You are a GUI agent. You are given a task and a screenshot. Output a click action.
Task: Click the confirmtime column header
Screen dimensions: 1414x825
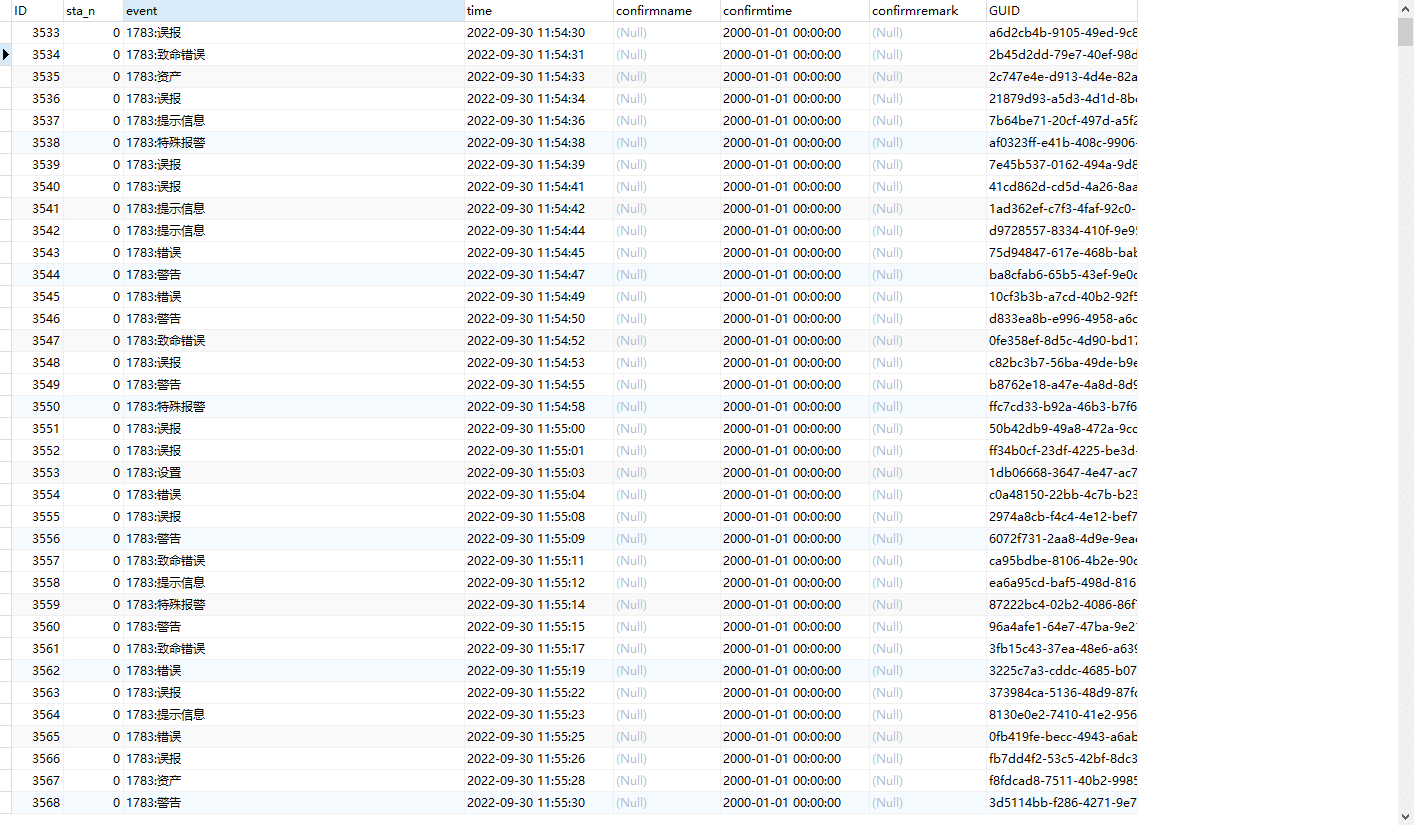(x=794, y=10)
